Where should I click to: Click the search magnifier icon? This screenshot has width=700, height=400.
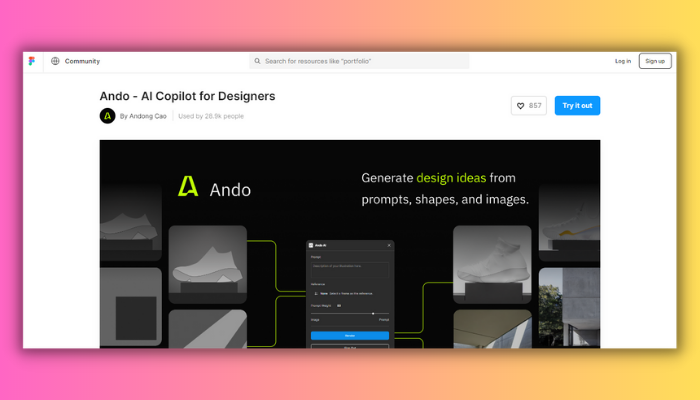(257, 61)
